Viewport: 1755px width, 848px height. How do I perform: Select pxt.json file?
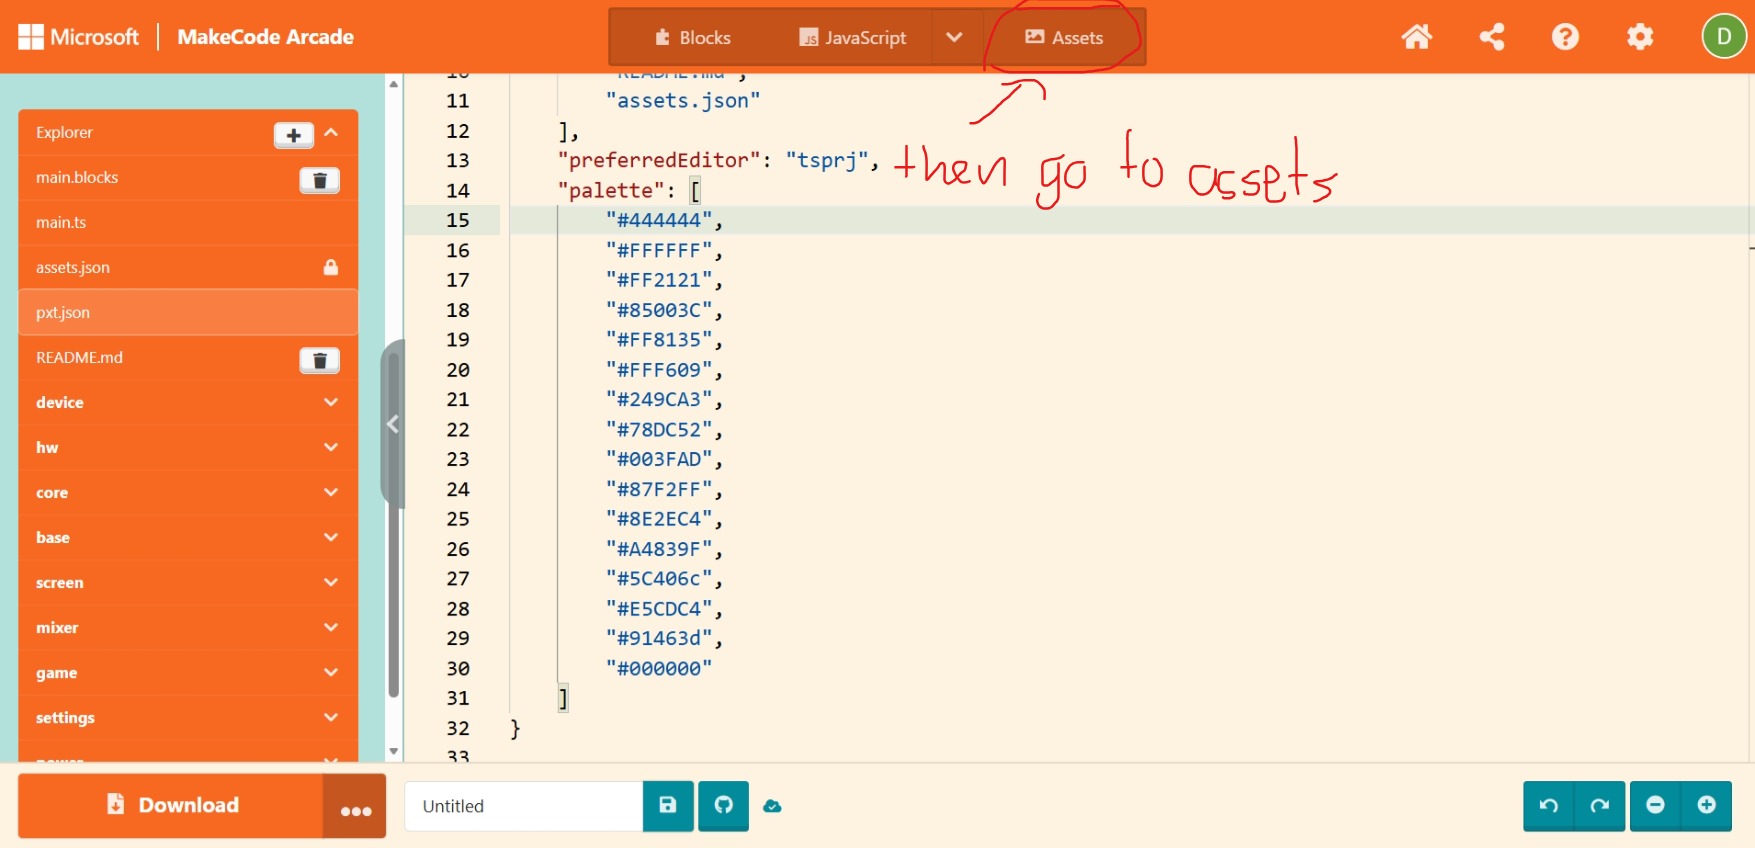188,312
